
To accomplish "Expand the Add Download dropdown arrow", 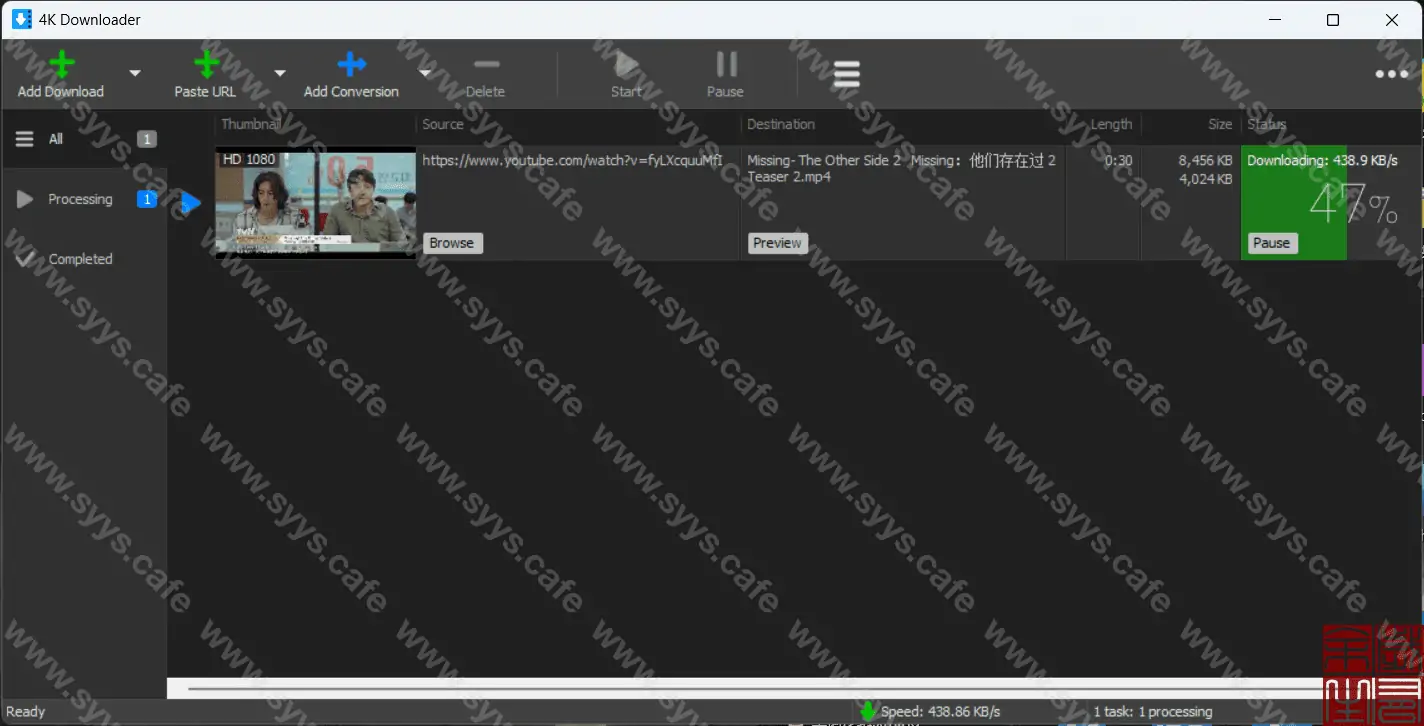I will pyautogui.click(x=135, y=73).
